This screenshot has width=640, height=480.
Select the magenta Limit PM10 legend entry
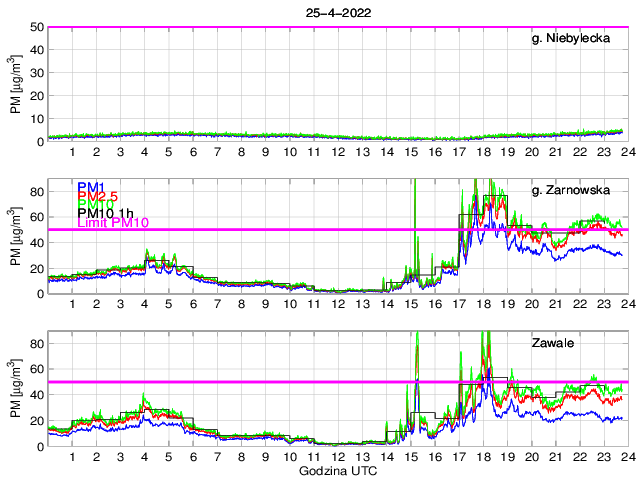[x=112, y=224]
